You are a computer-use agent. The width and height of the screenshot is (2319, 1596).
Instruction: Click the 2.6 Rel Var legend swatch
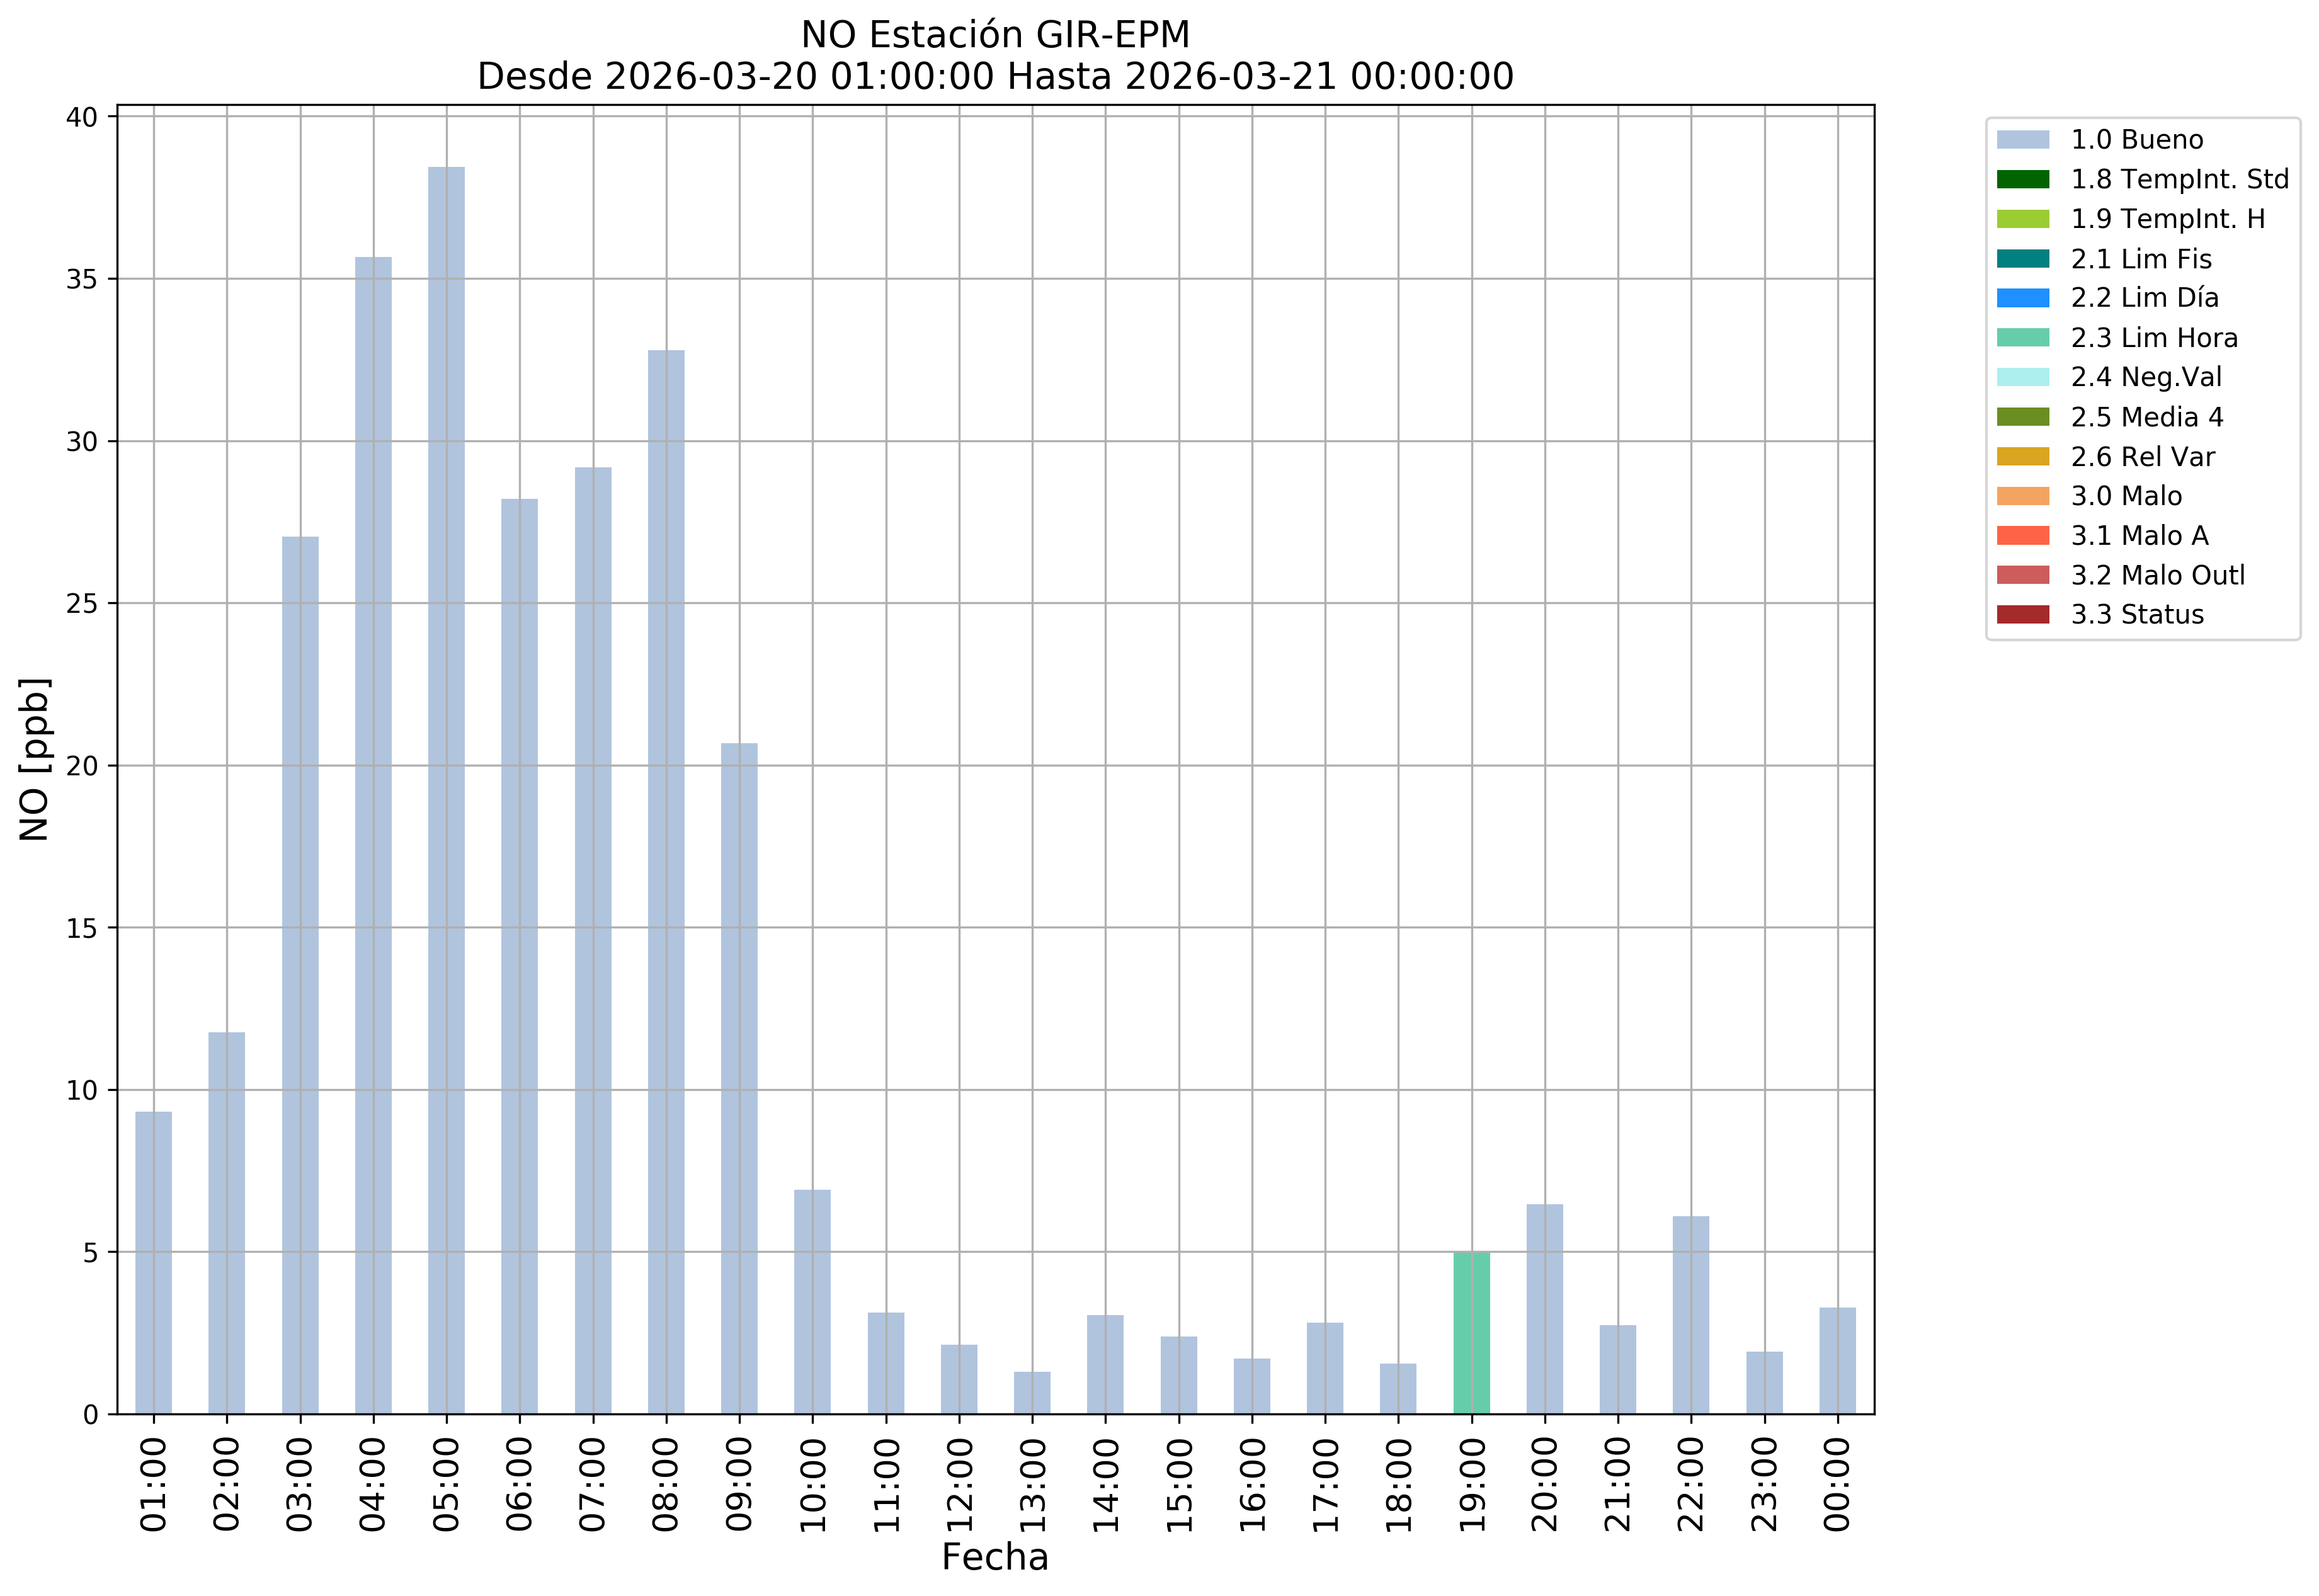(2022, 457)
